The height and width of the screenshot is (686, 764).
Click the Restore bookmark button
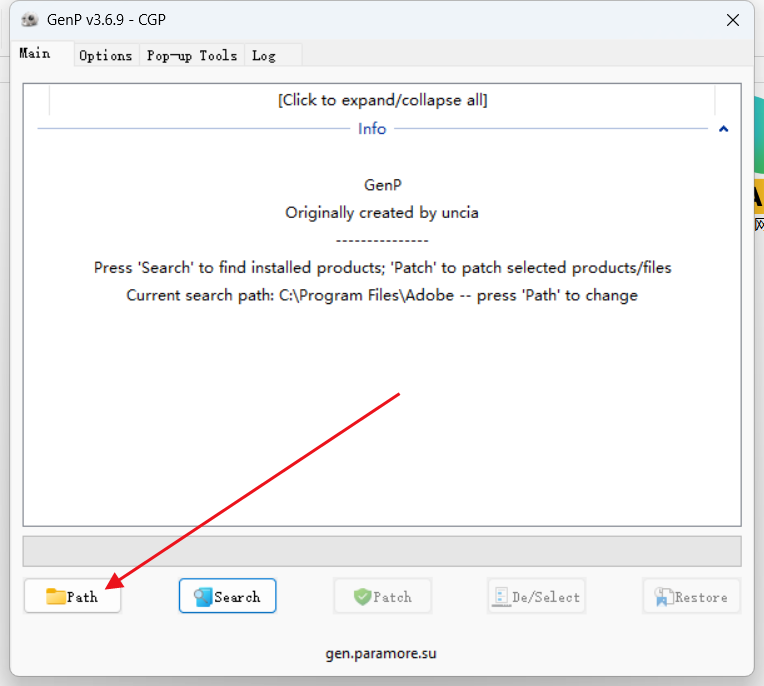(x=691, y=595)
